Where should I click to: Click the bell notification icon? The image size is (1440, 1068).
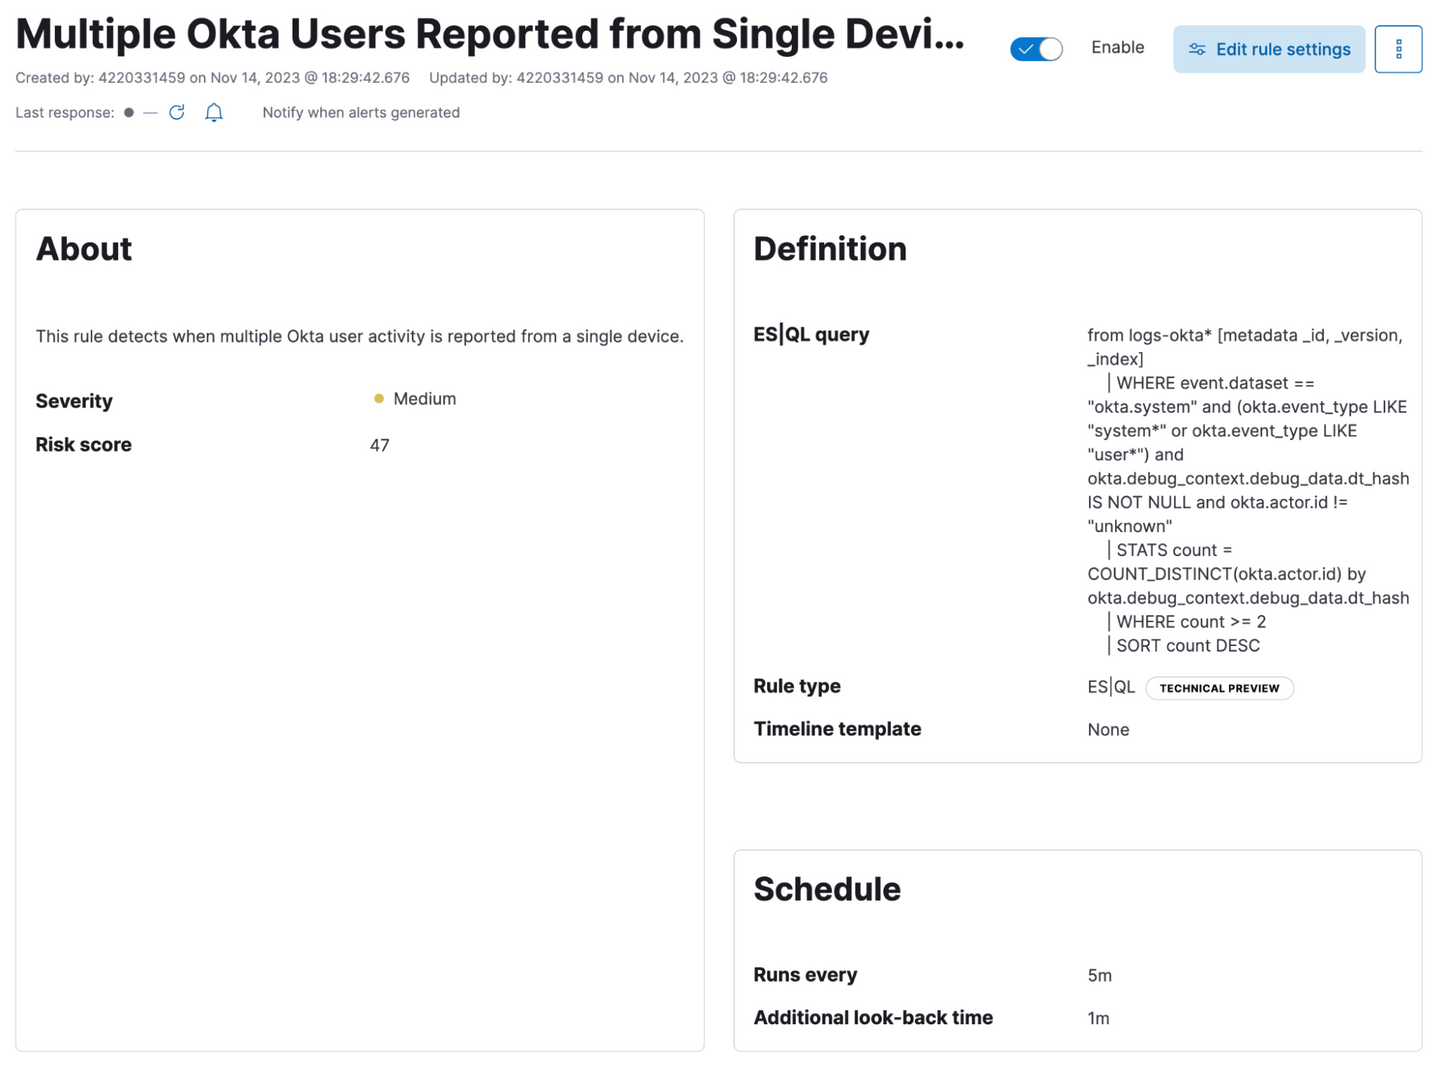click(214, 112)
